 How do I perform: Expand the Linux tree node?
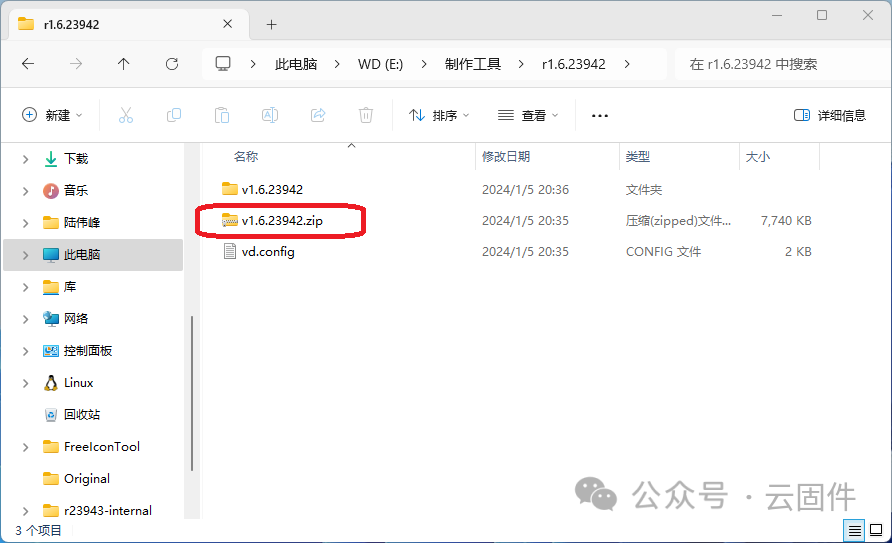click(25, 383)
